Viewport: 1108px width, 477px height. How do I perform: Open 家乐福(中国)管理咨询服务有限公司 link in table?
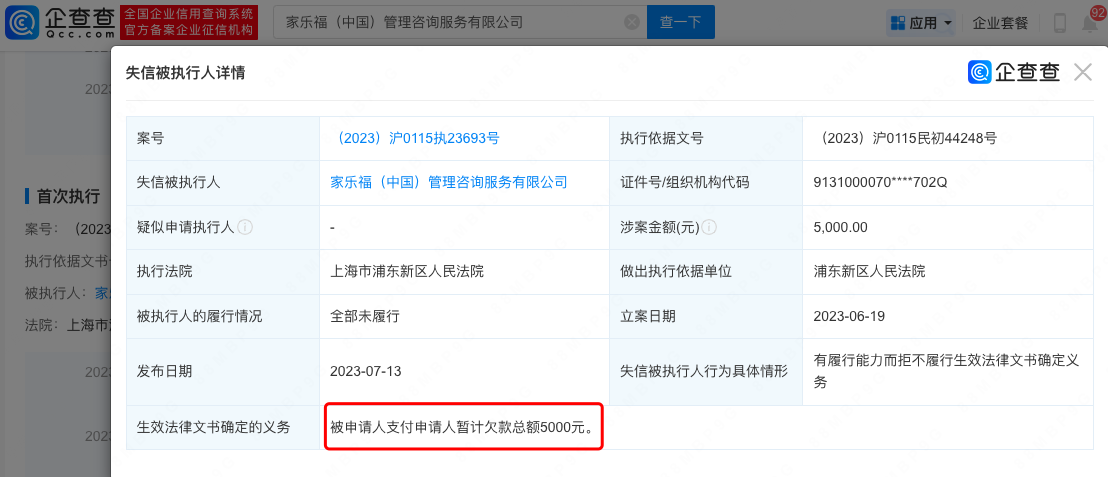click(x=449, y=182)
